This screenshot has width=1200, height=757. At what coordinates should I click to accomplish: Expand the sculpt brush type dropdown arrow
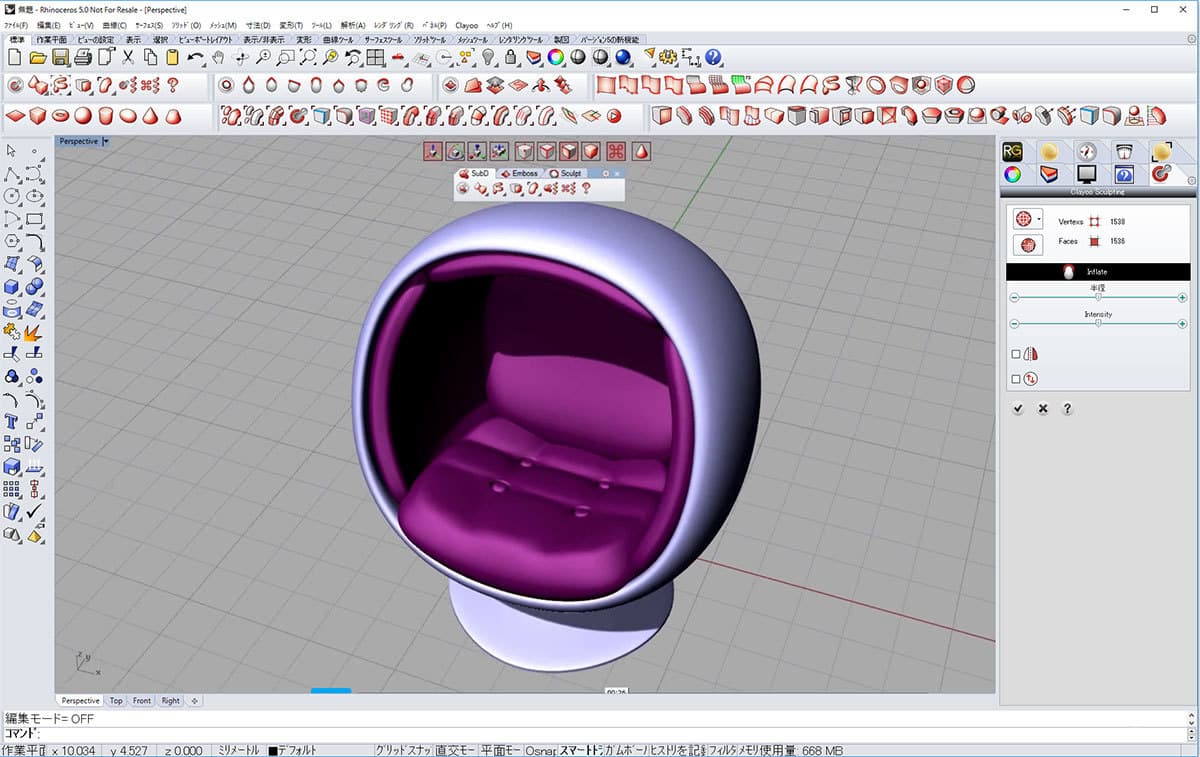1040,219
